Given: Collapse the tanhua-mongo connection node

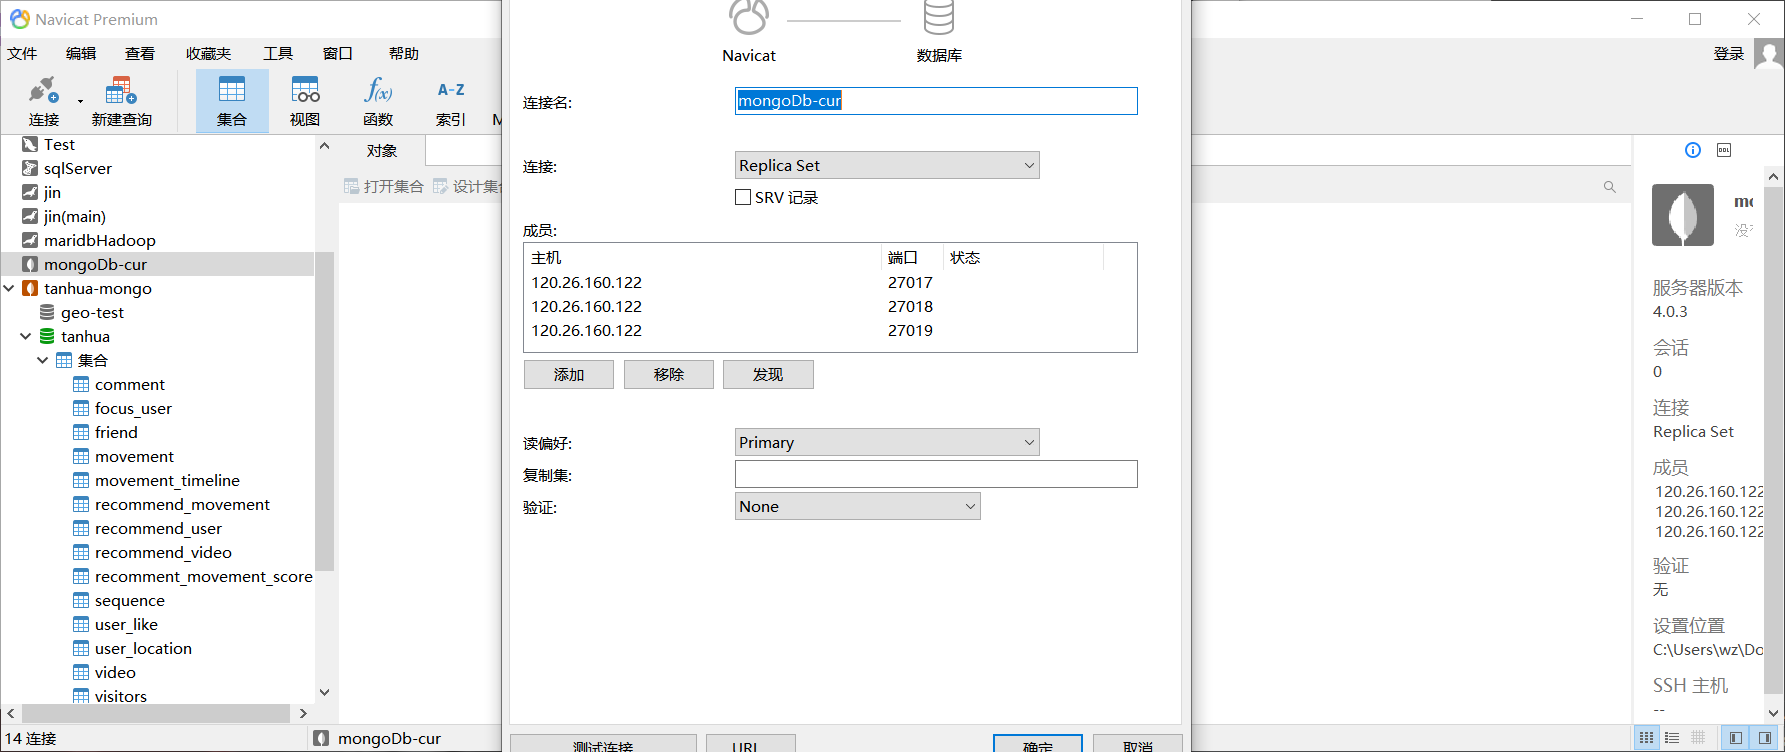Looking at the screenshot, I should pyautogui.click(x=9, y=288).
